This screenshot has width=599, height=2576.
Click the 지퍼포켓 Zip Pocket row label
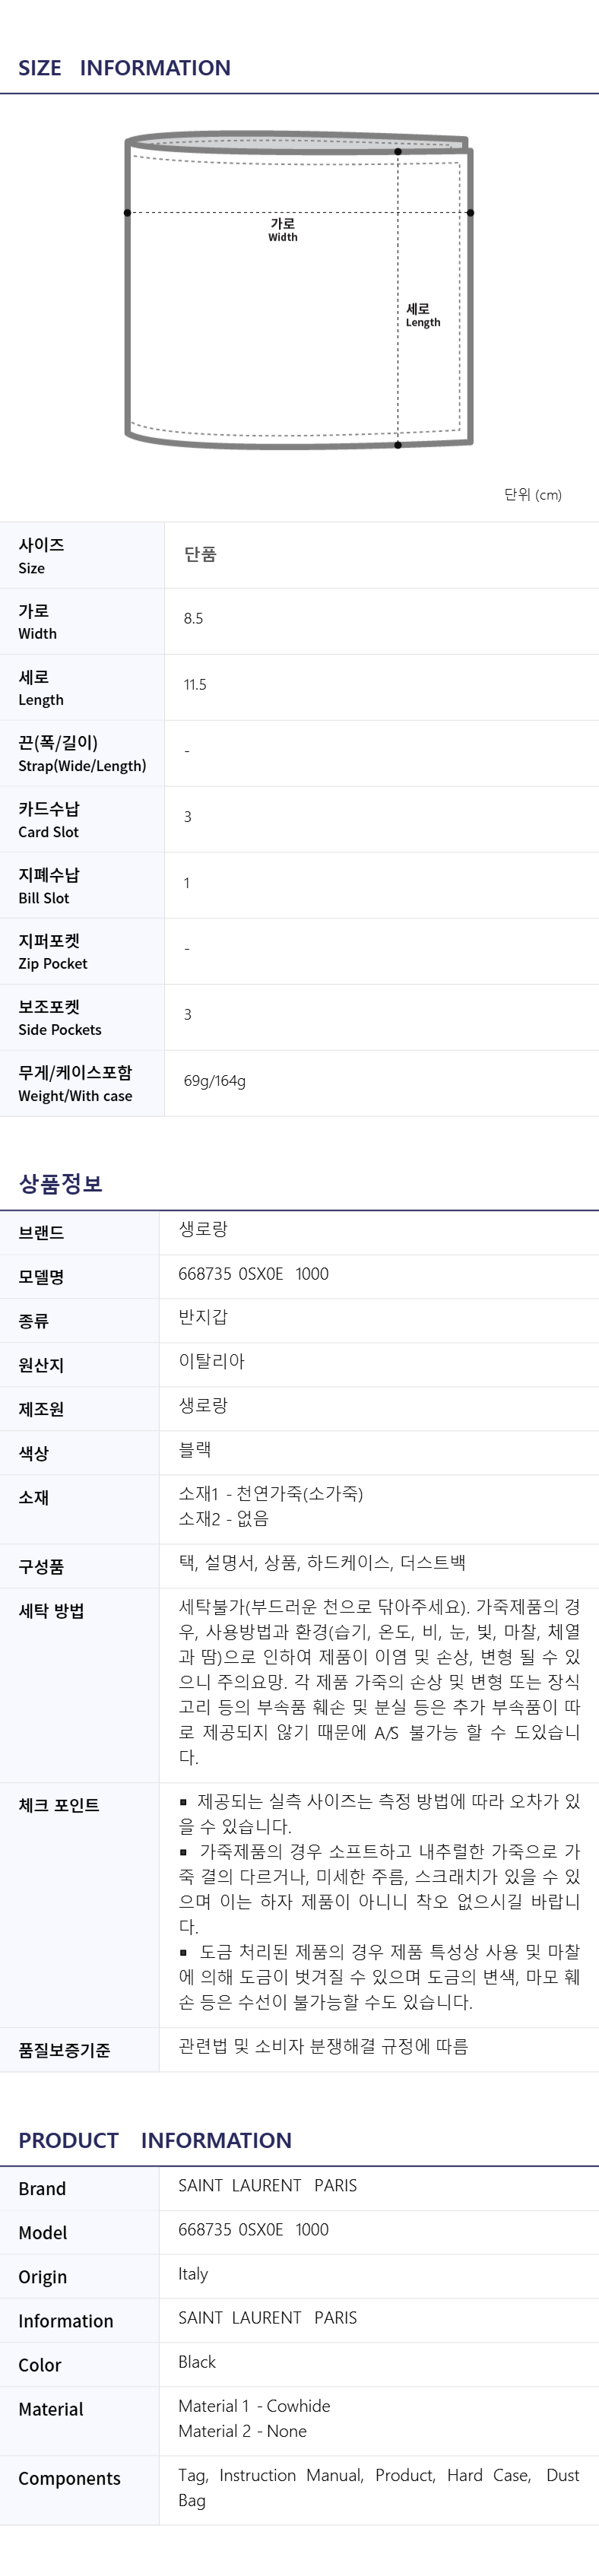click(52, 951)
